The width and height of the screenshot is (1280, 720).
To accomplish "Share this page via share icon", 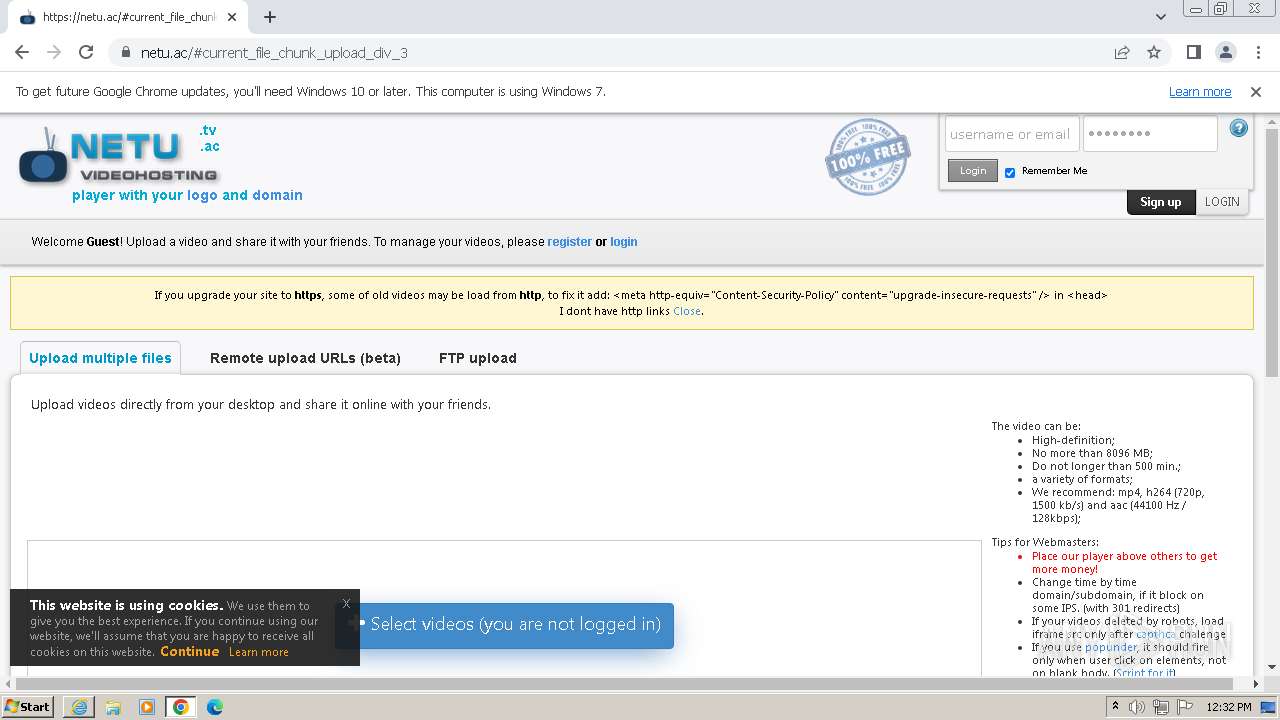I will click(x=1122, y=52).
